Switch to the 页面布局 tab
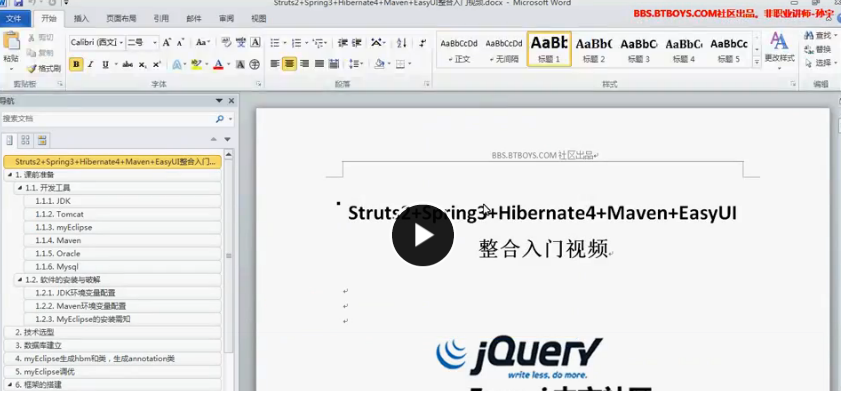The width and height of the screenshot is (841, 414). click(x=121, y=19)
